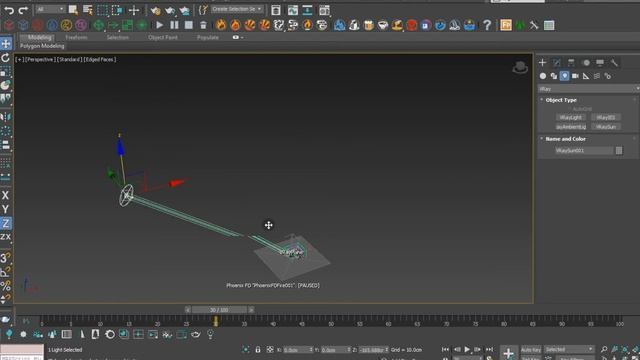640x360 pixels.
Task: Redo the last undone action
Action: point(23,10)
